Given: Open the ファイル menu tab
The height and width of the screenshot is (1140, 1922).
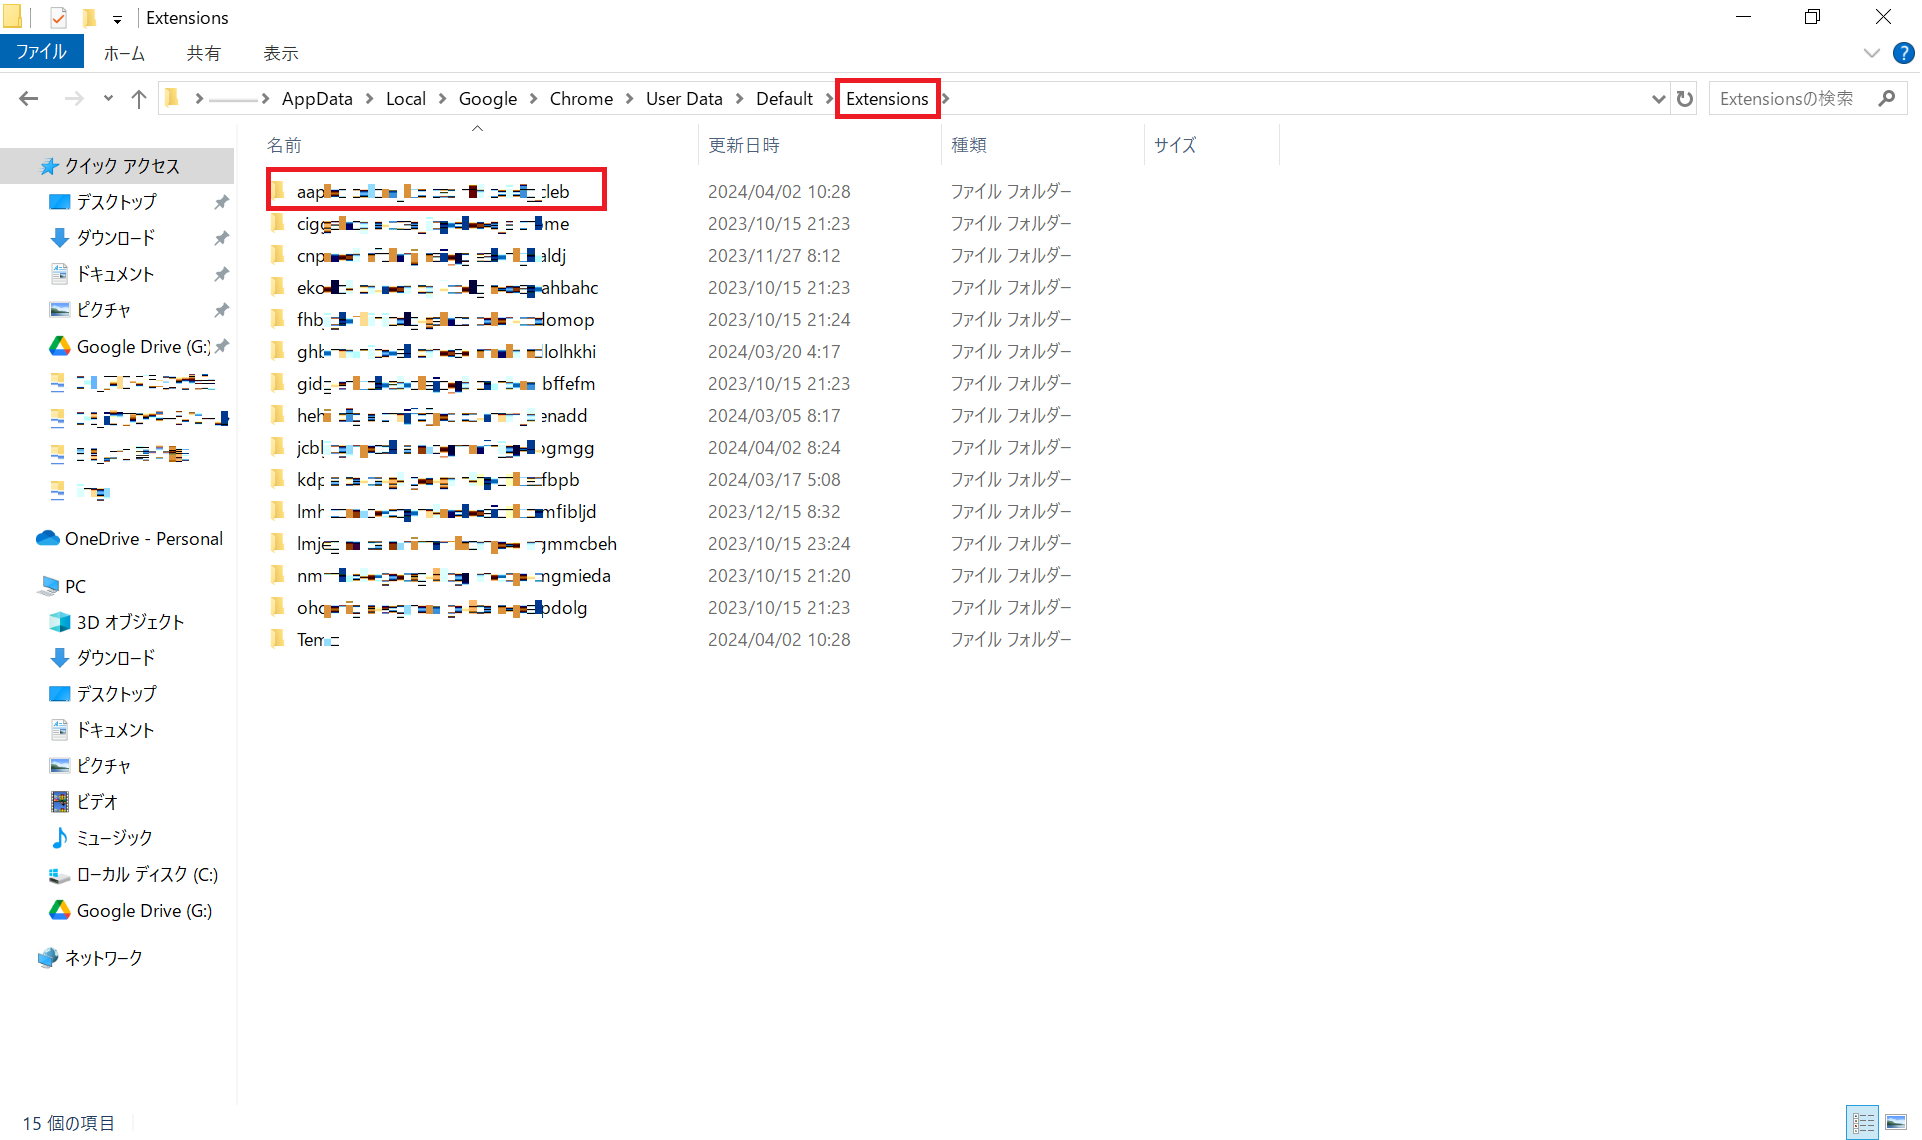Looking at the screenshot, I should 41,52.
